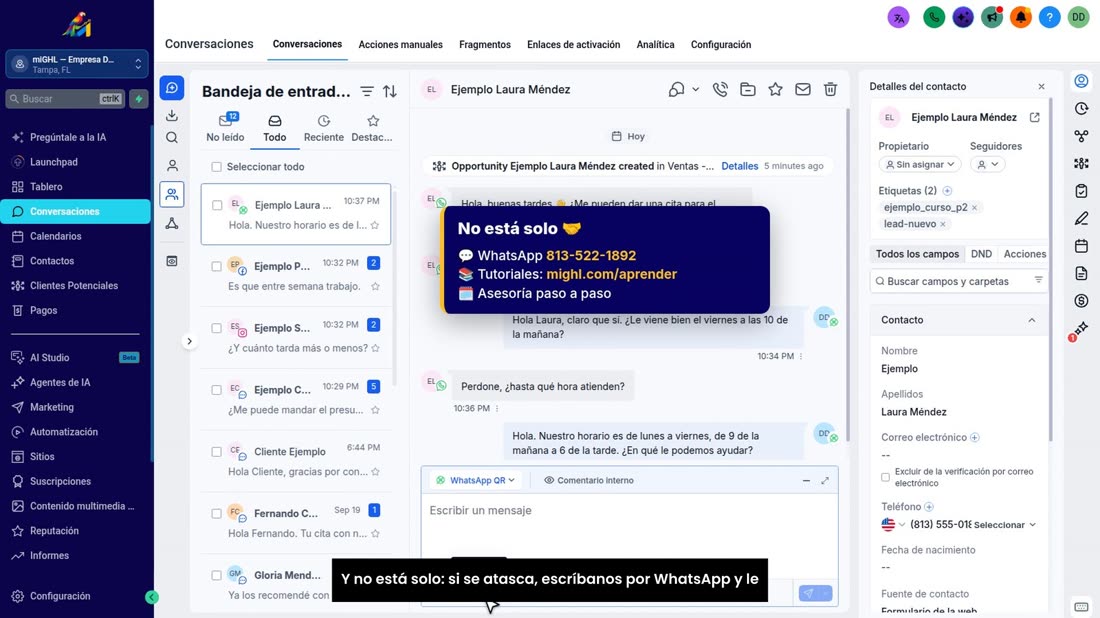Open the dropdown arrow next to chat bubble icon
1100x618 pixels.
(x=696, y=89)
